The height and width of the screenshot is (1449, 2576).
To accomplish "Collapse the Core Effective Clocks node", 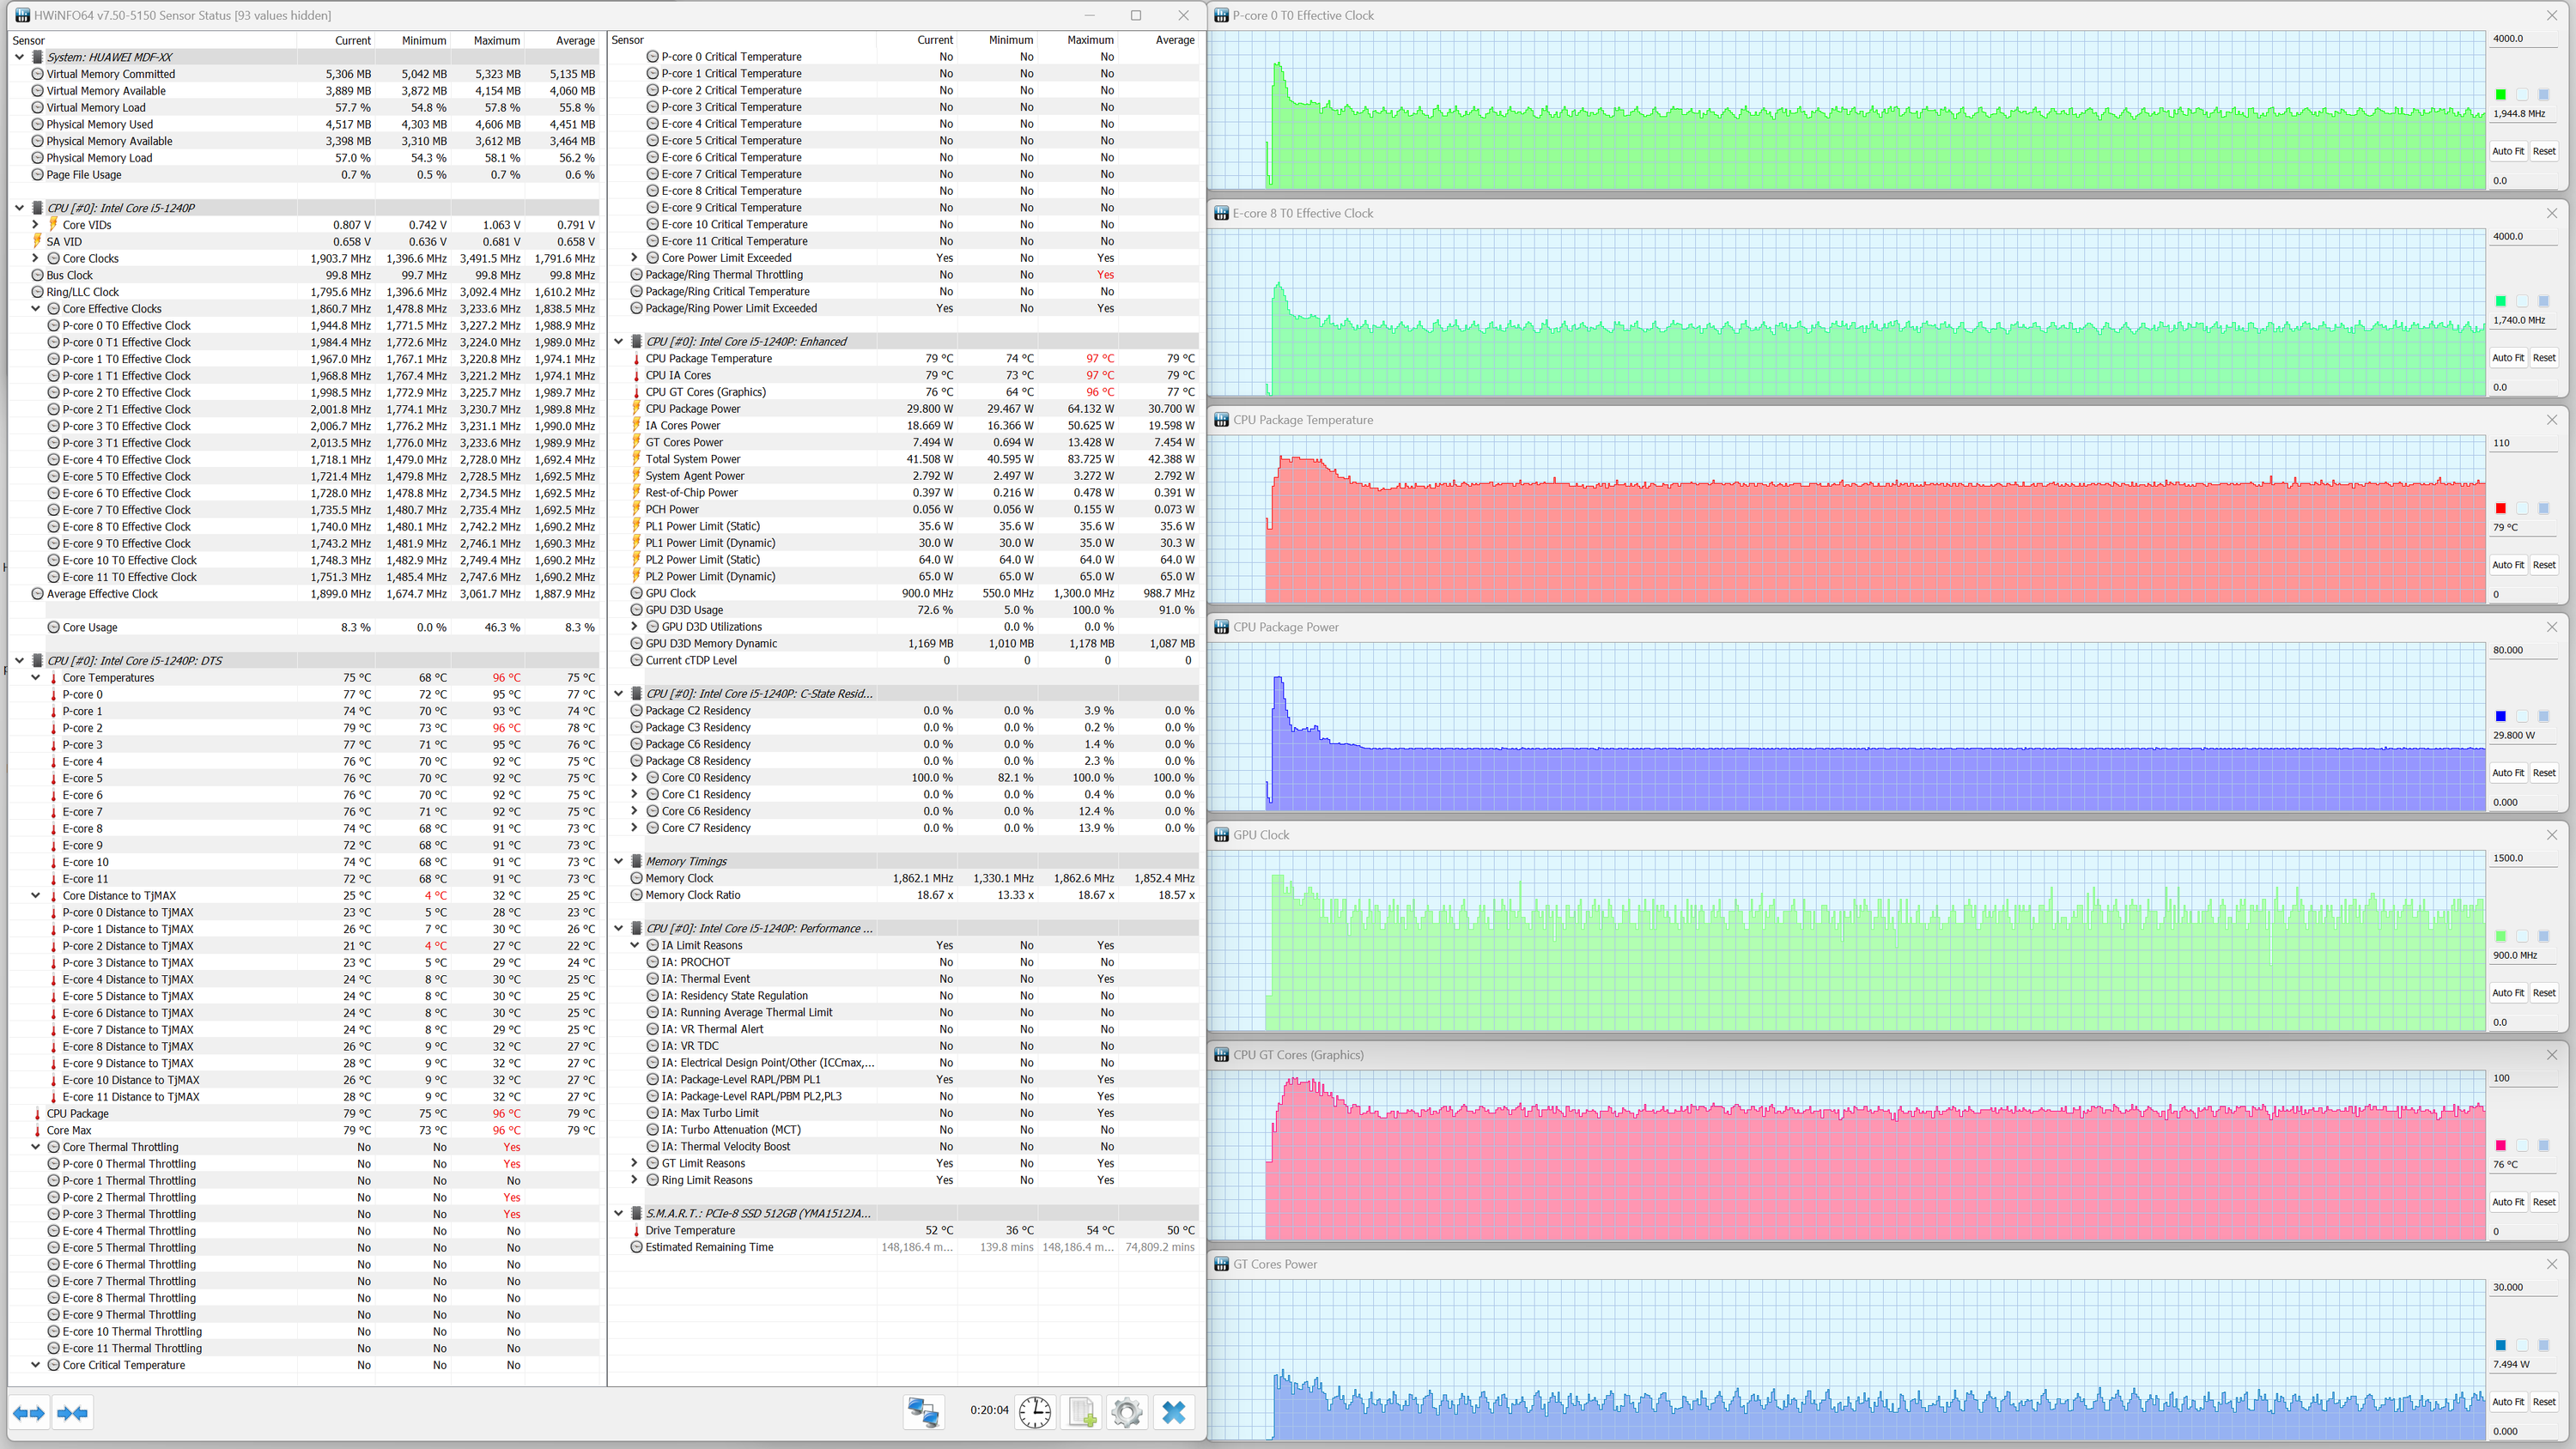I will (x=36, y=309).
